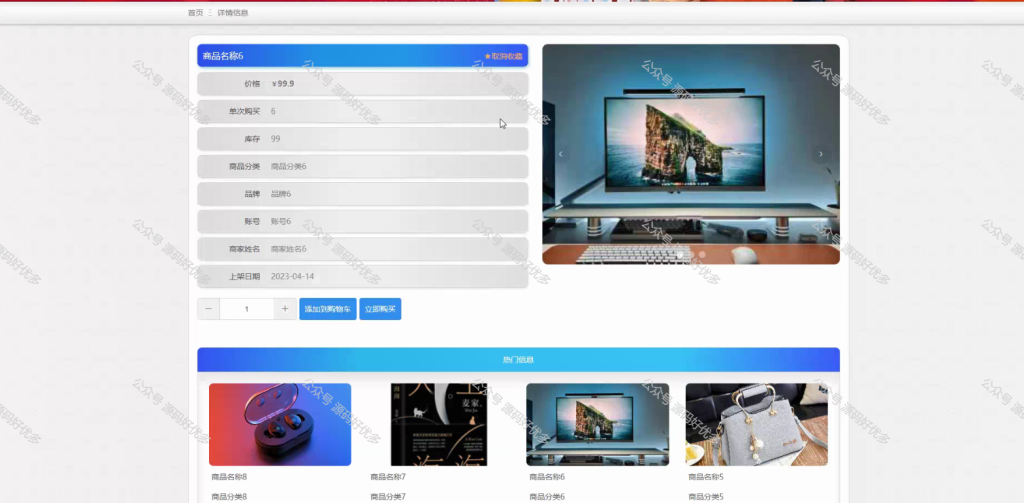Click 商品名称5 title under handbag
Viewport: 1024px width, 503px height.
pyautogui.click(x=706, y=477)
